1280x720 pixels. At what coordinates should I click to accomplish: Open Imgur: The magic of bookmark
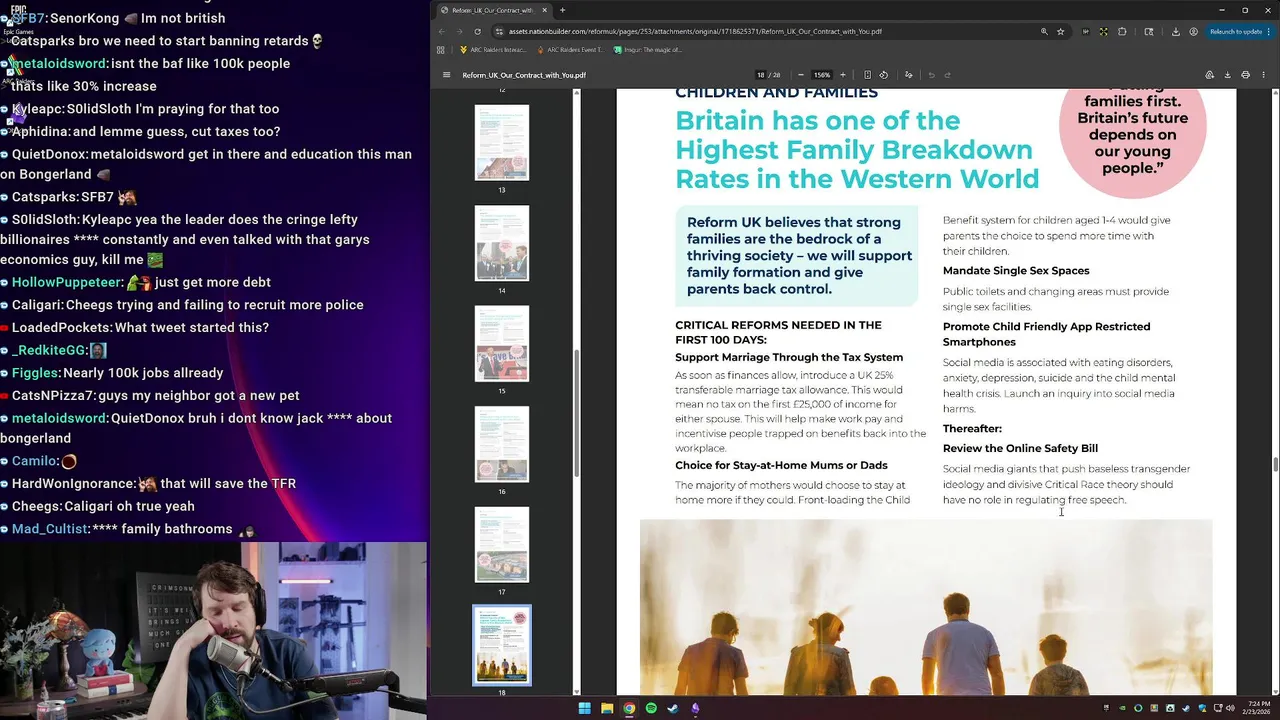click(x=648, y=49)
